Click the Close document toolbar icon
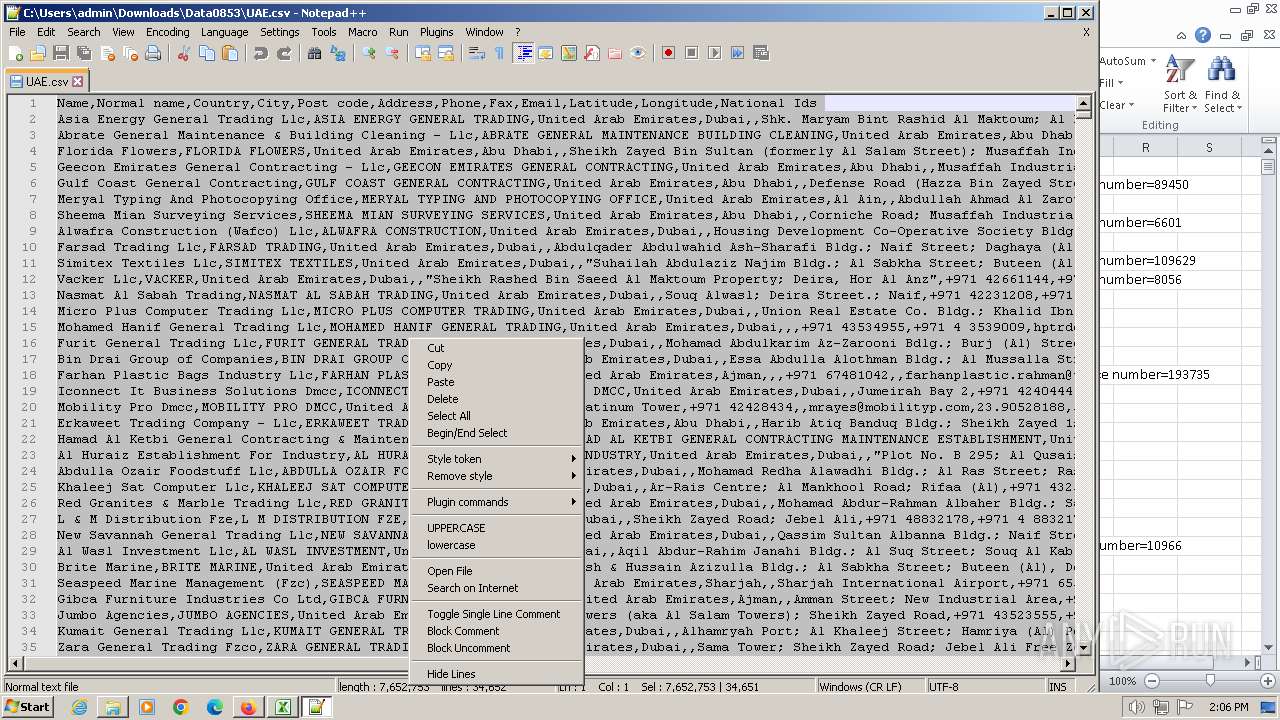Screen dimensions: 1280x720 click(x=107, y=53)
